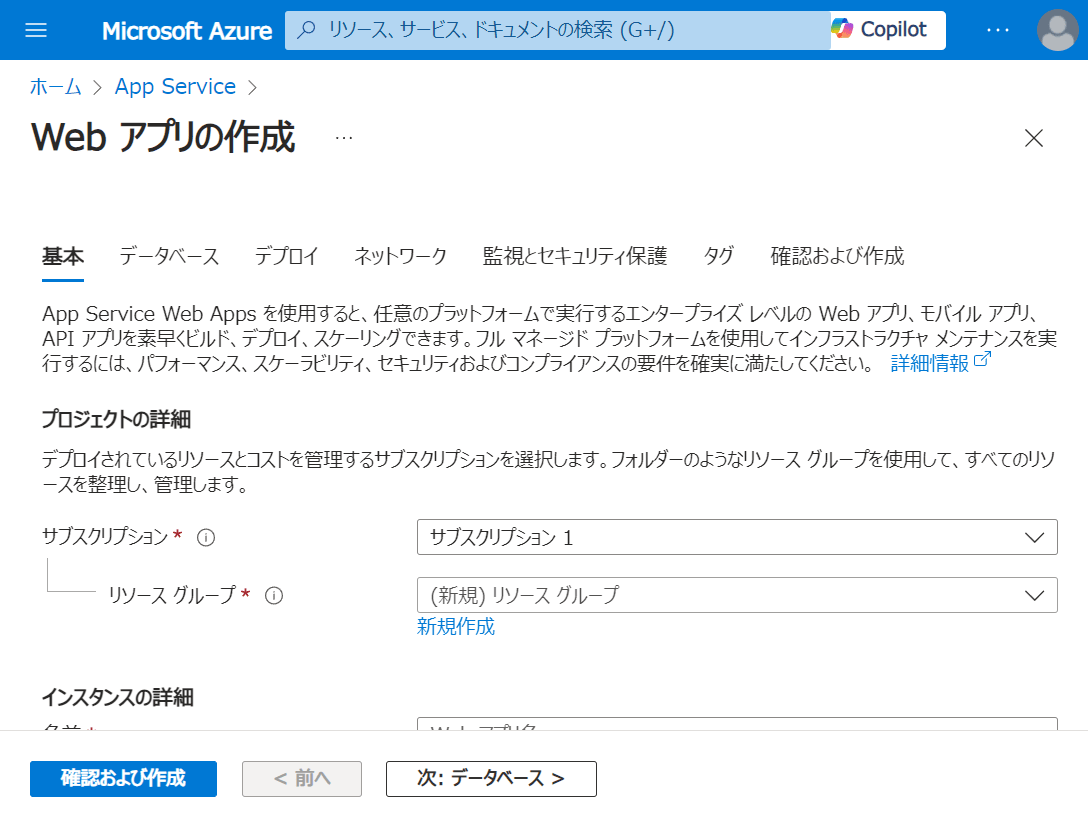Open ellipsis next to Web アプリの作成 title
The image size is (1088, 827).
pos(343,137)
